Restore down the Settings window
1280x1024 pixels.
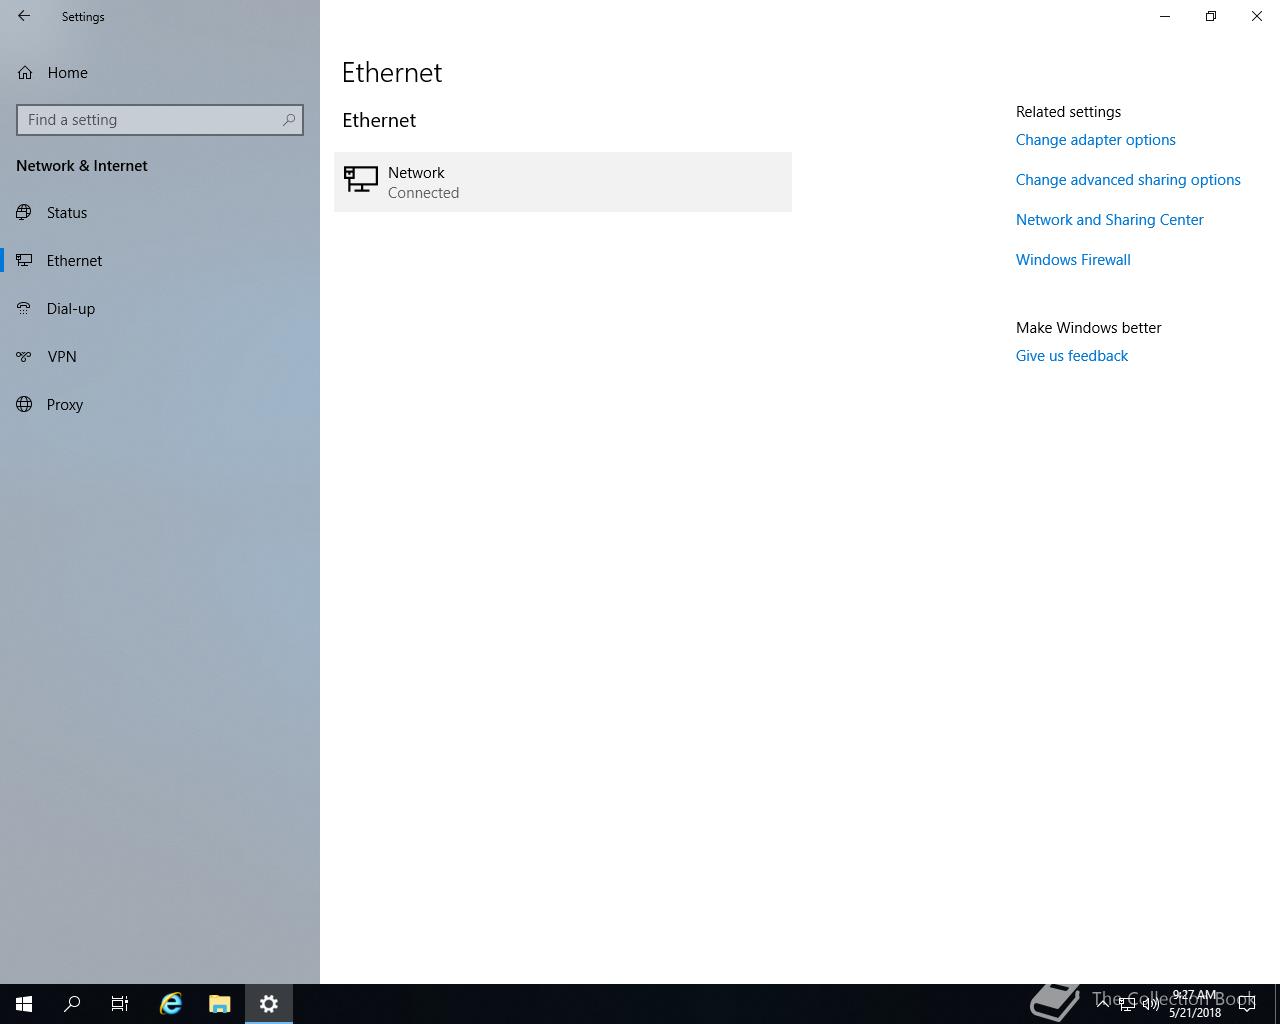click(1211, 16)
